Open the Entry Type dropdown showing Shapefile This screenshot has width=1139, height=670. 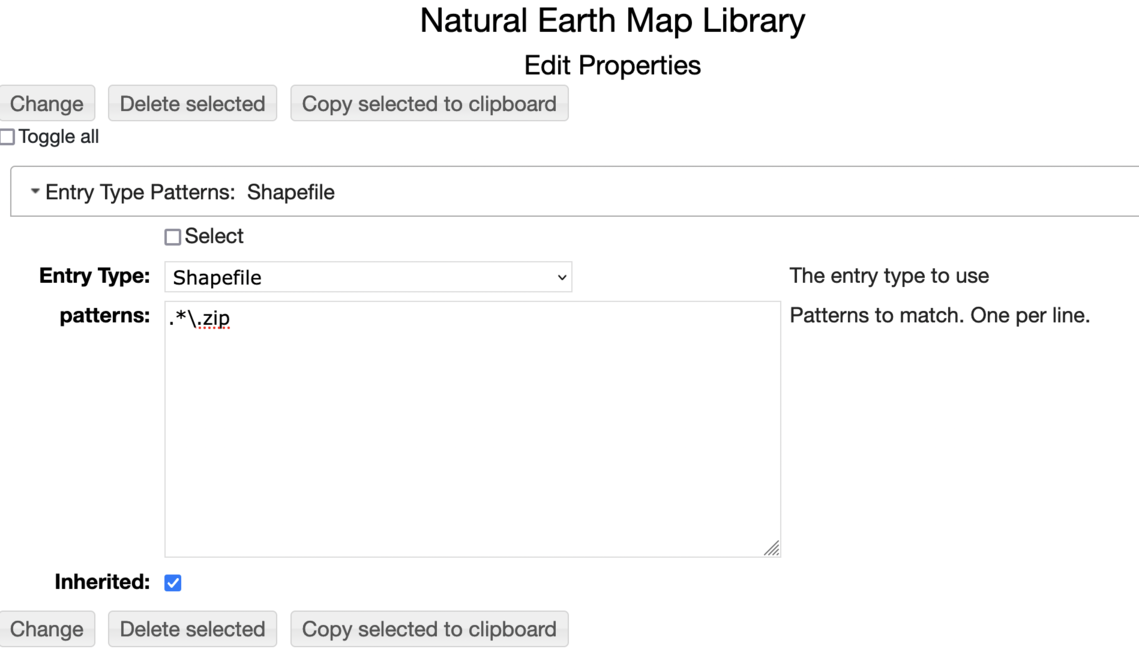(367, 277)
